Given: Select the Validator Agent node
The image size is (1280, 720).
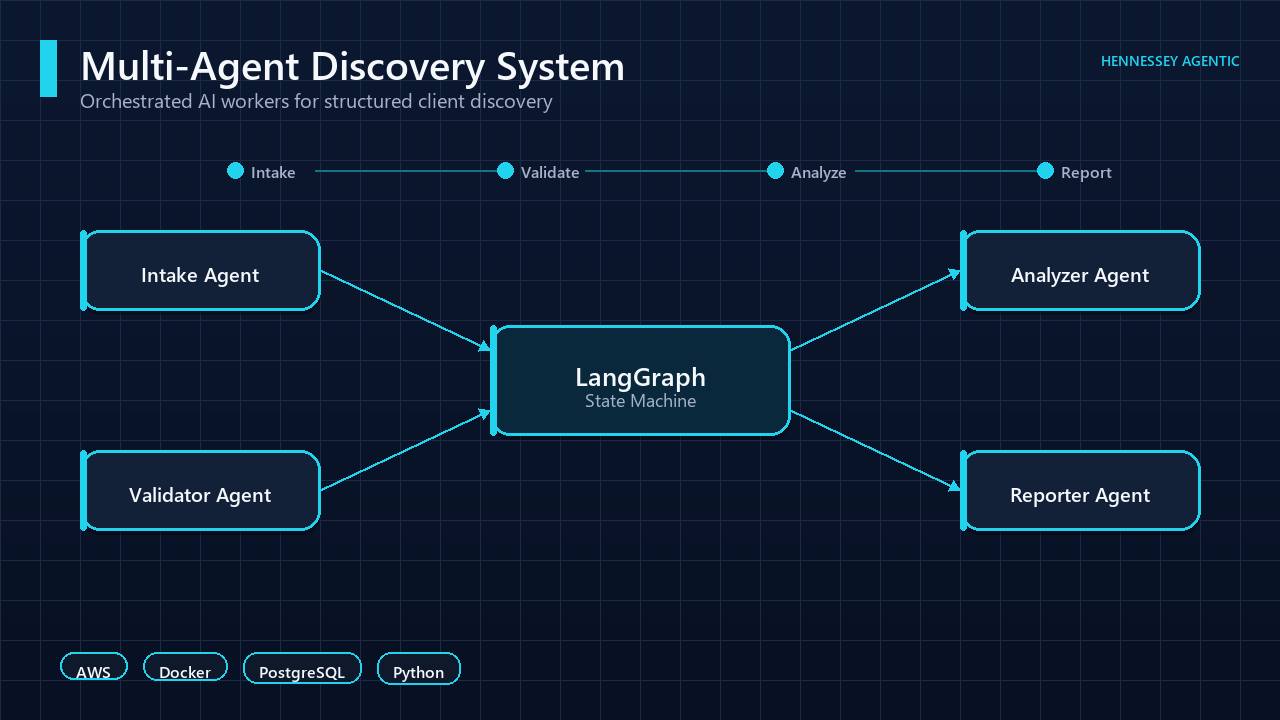Looking at the screenshot, I should [200, 491].
